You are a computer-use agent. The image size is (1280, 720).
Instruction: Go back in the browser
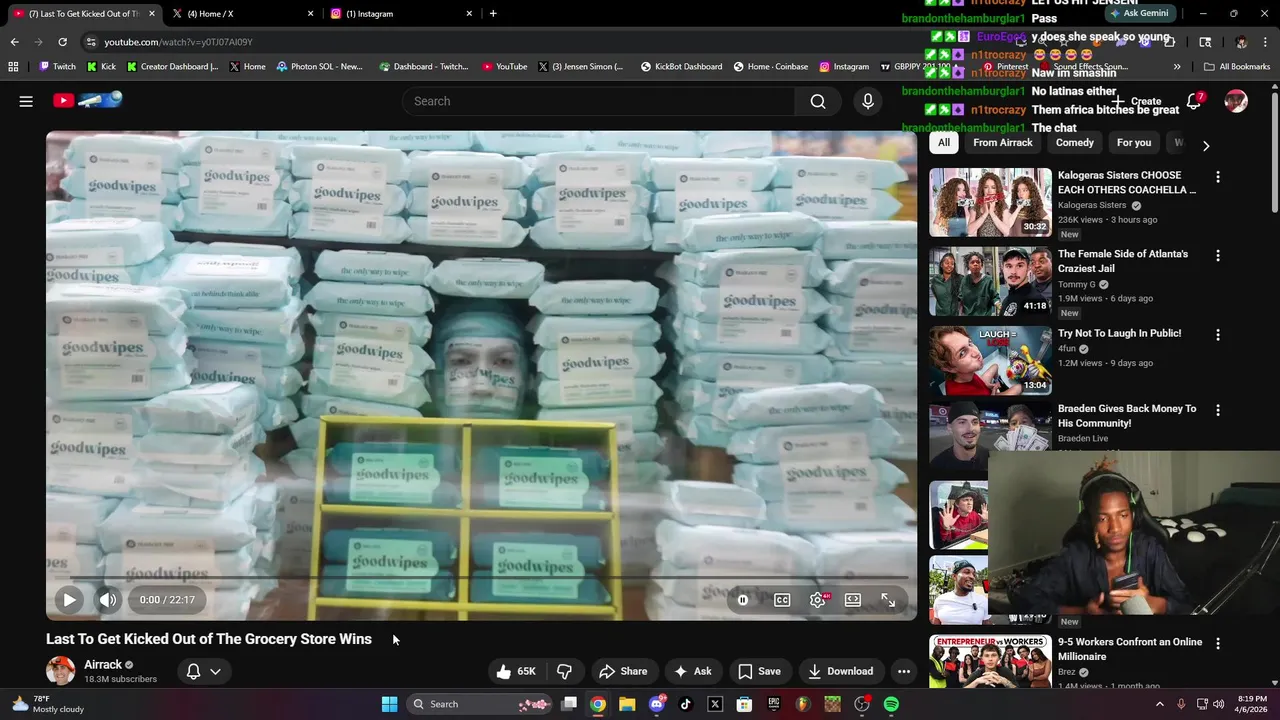click(14, 42)
